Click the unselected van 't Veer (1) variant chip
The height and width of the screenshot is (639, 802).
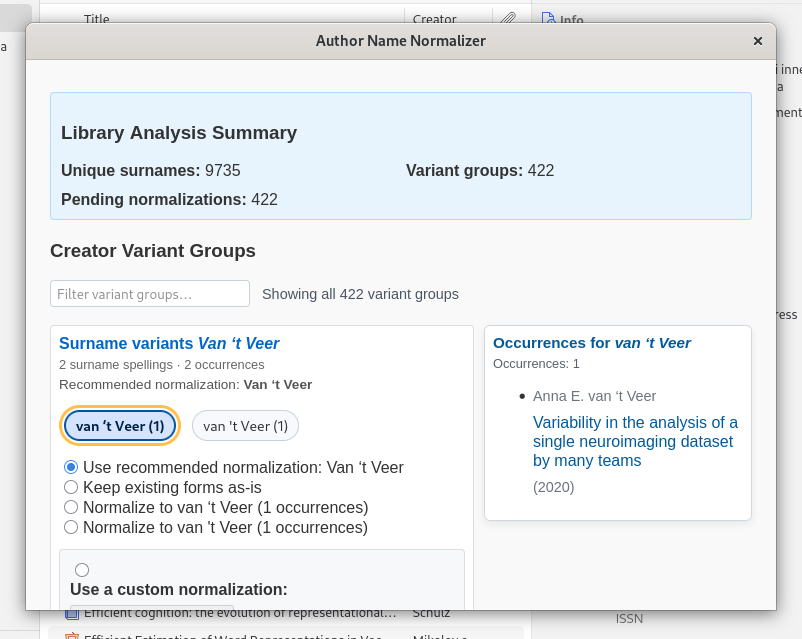[x=245, y=426]
